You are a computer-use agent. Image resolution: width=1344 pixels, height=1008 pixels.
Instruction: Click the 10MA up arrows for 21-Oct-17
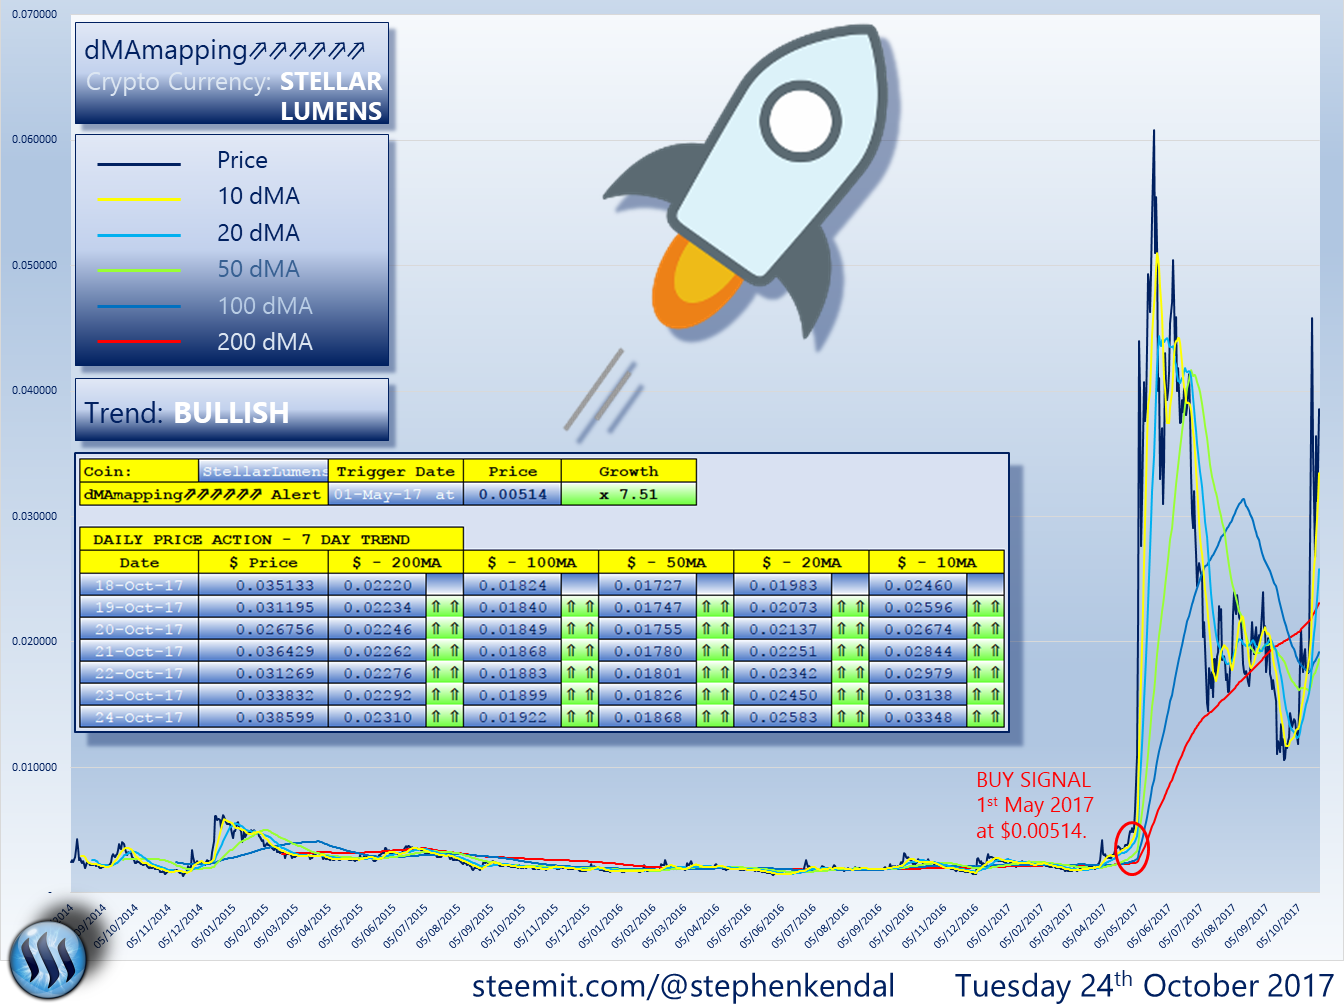click(x=985, y=651)
